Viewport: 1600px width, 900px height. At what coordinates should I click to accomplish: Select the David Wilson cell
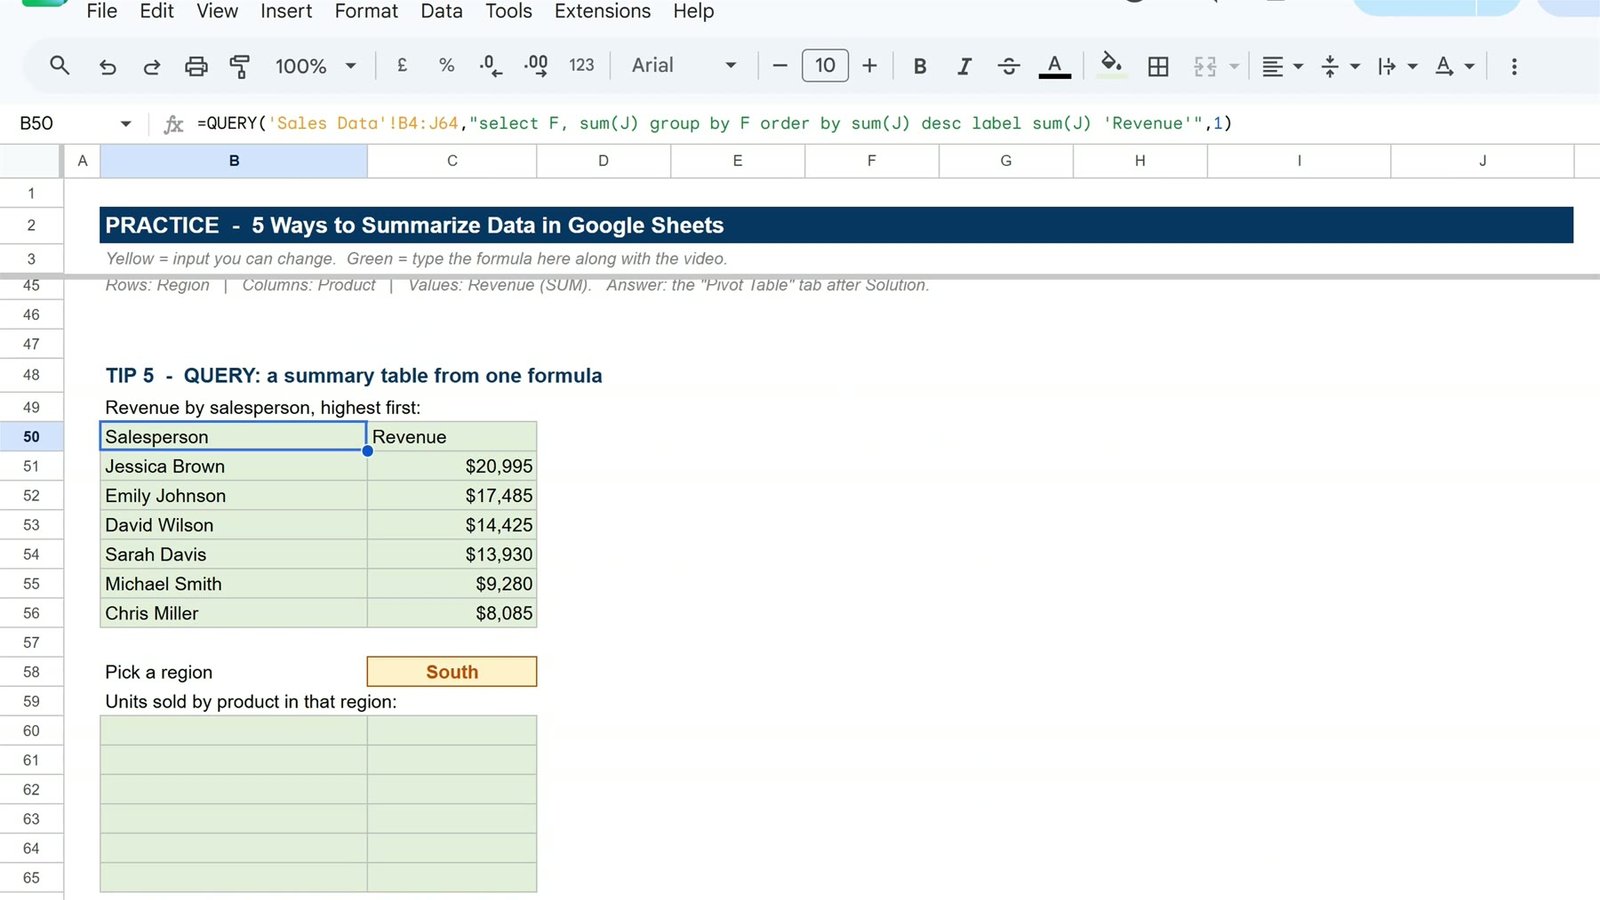(x=233, y=525)
